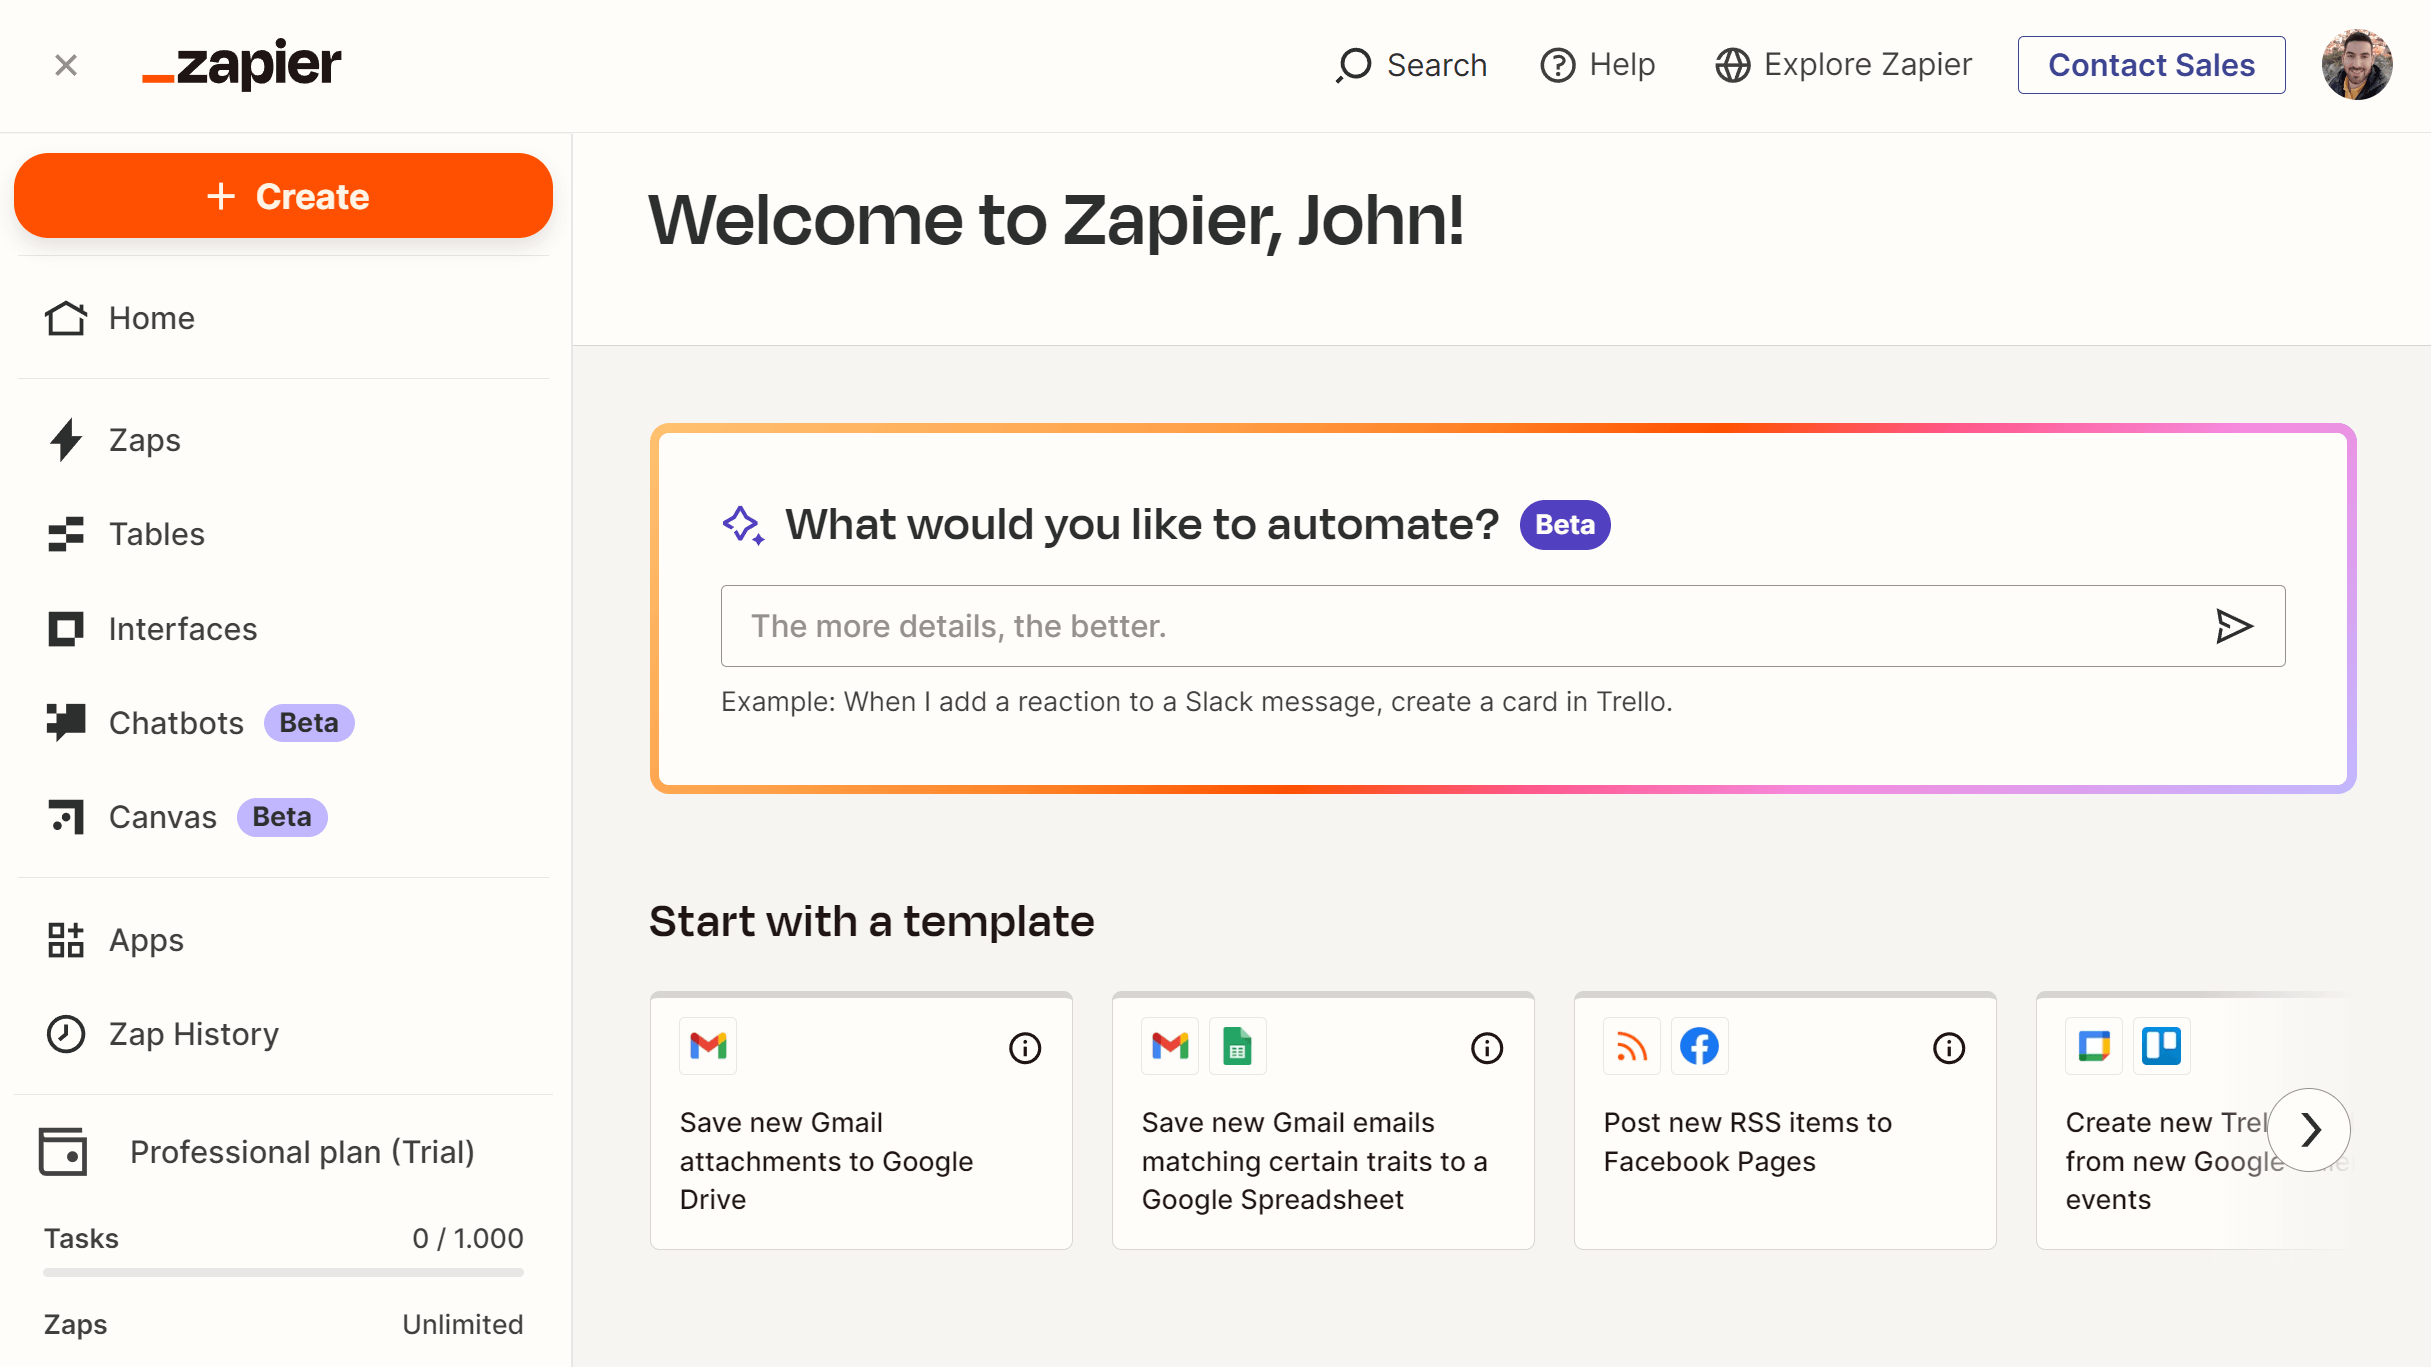Image resolution: width=2431 pixels, height=1367 pixels.
Task: Click the Chatbots icon
Action: coord(66,721)
